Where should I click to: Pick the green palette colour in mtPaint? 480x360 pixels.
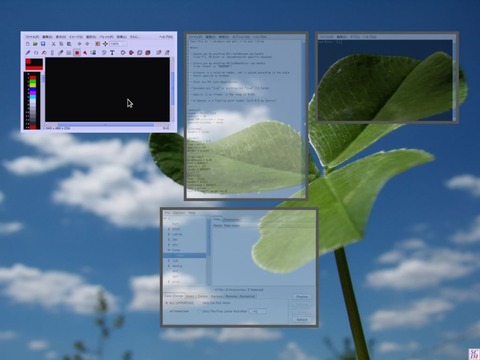coord(33,82)
